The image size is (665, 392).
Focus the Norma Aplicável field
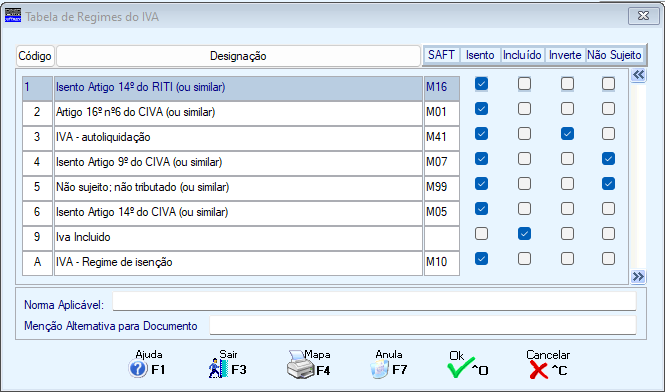[x=374, y=302]
